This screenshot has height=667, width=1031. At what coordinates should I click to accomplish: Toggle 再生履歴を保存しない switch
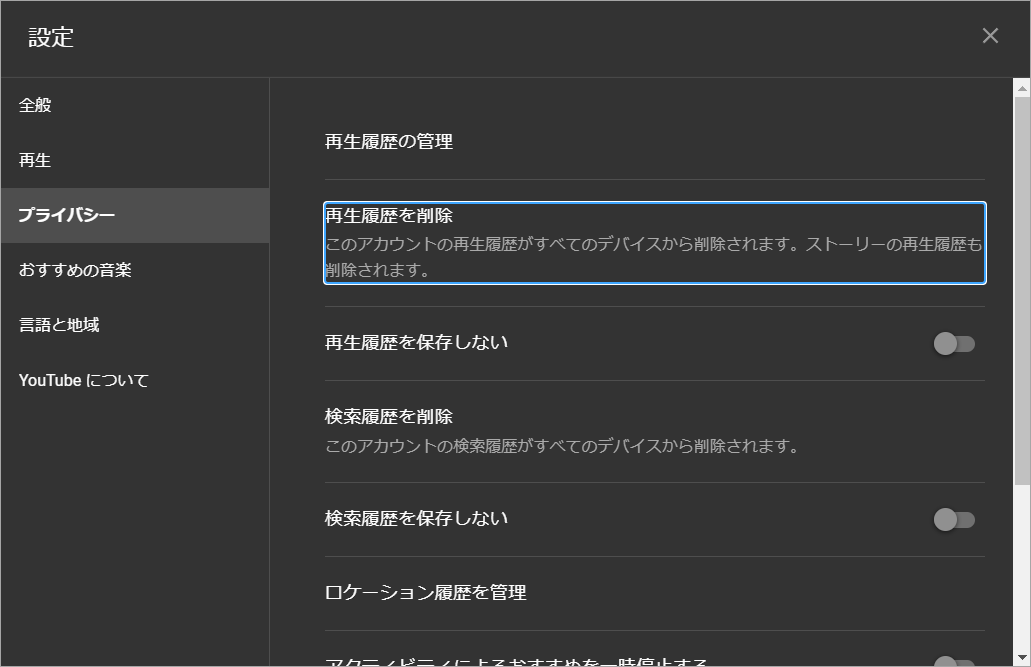pyautogui.click(x=954, y=343)
